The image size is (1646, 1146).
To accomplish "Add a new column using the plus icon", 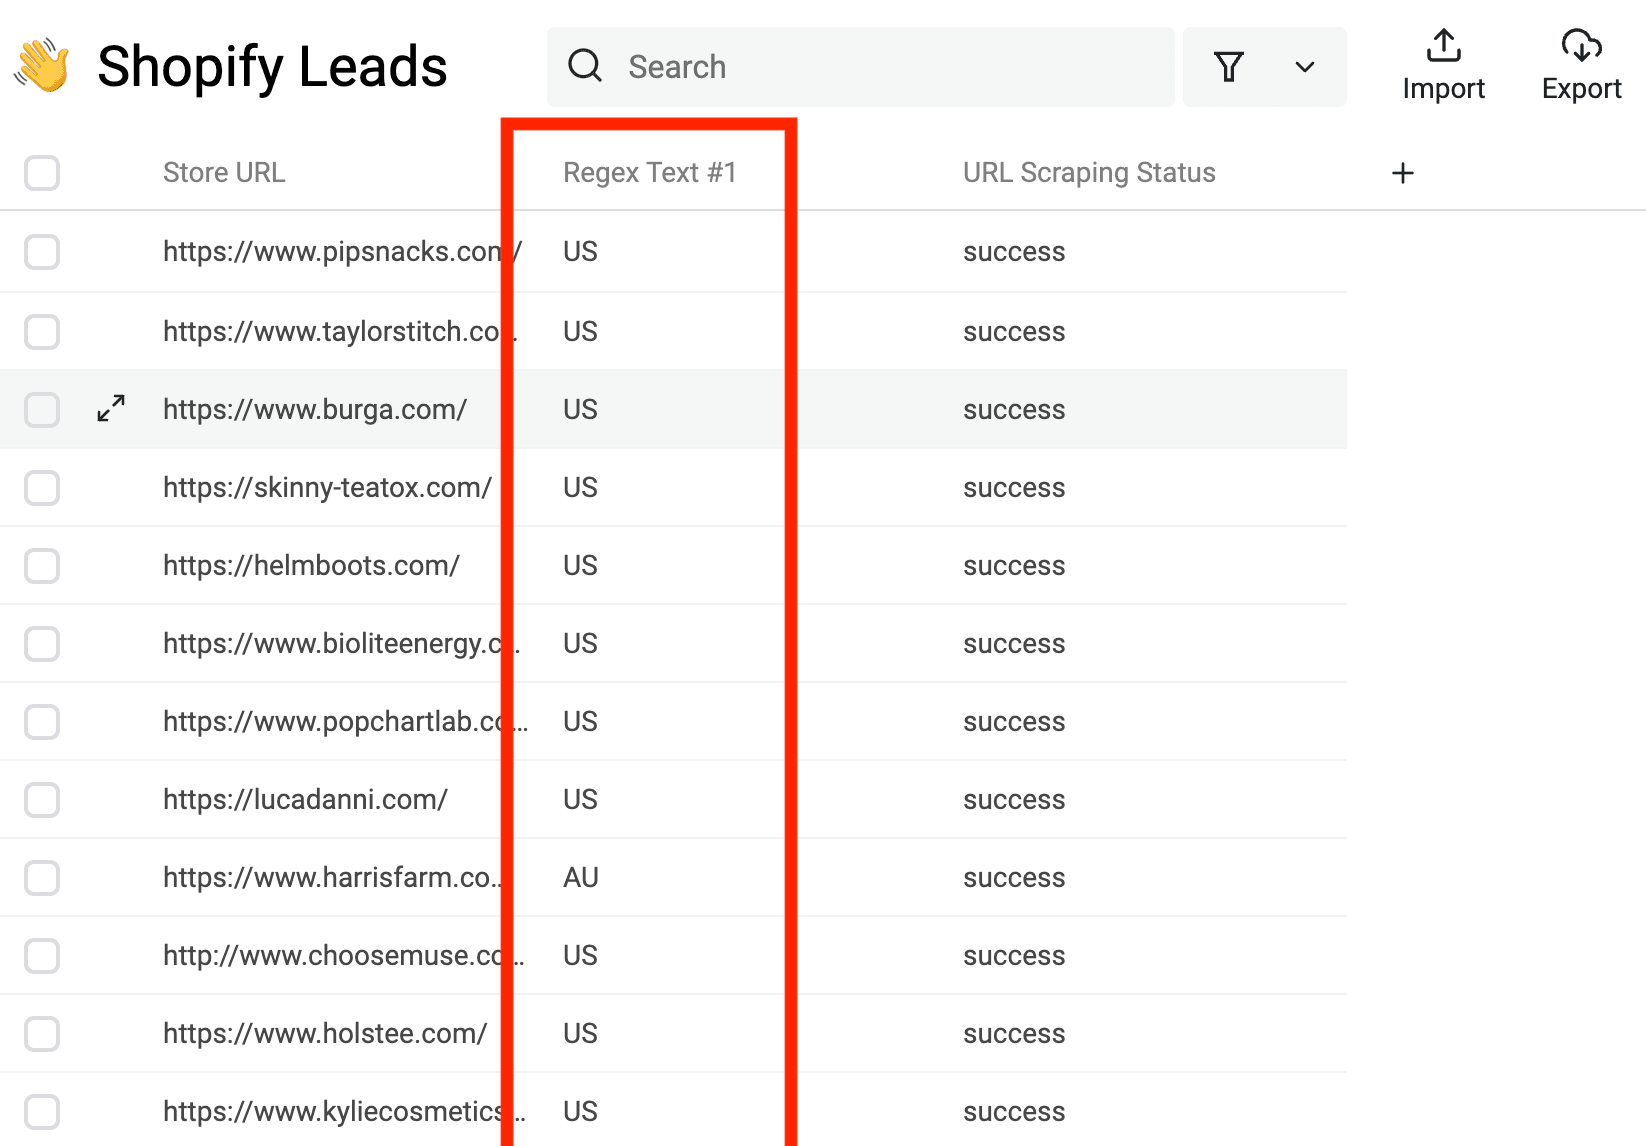I will [x=1403, y=172].
